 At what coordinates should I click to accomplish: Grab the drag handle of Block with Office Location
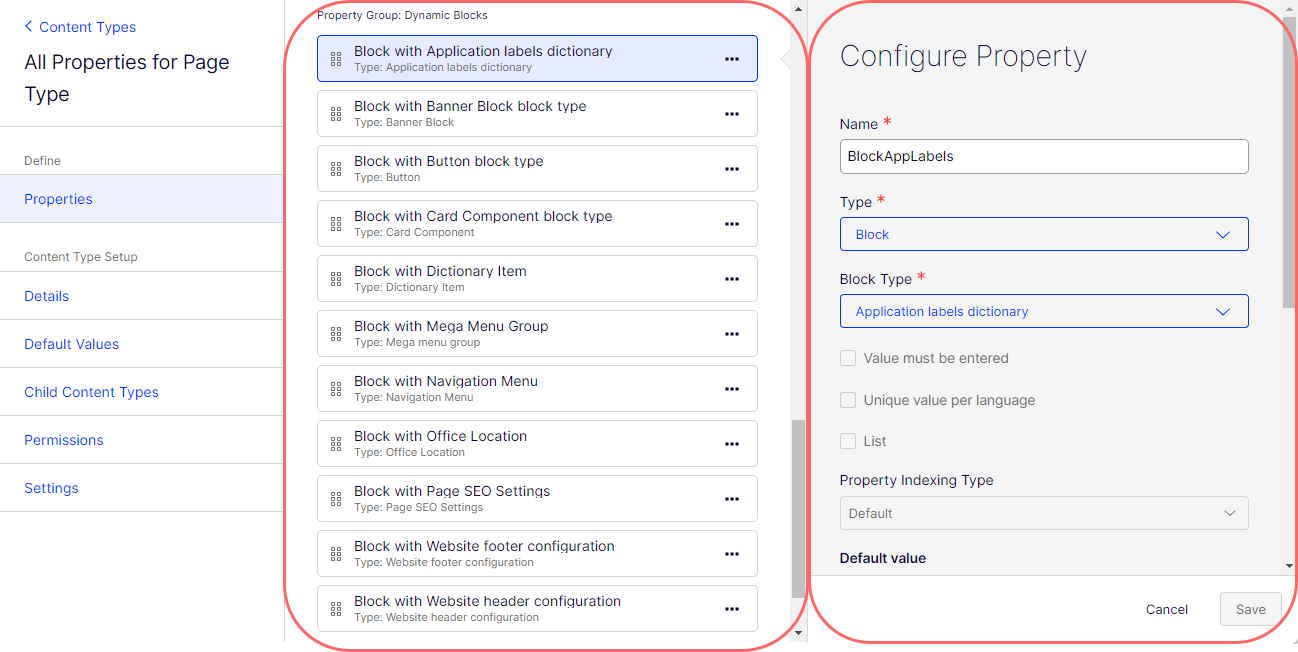click(336, 444)
